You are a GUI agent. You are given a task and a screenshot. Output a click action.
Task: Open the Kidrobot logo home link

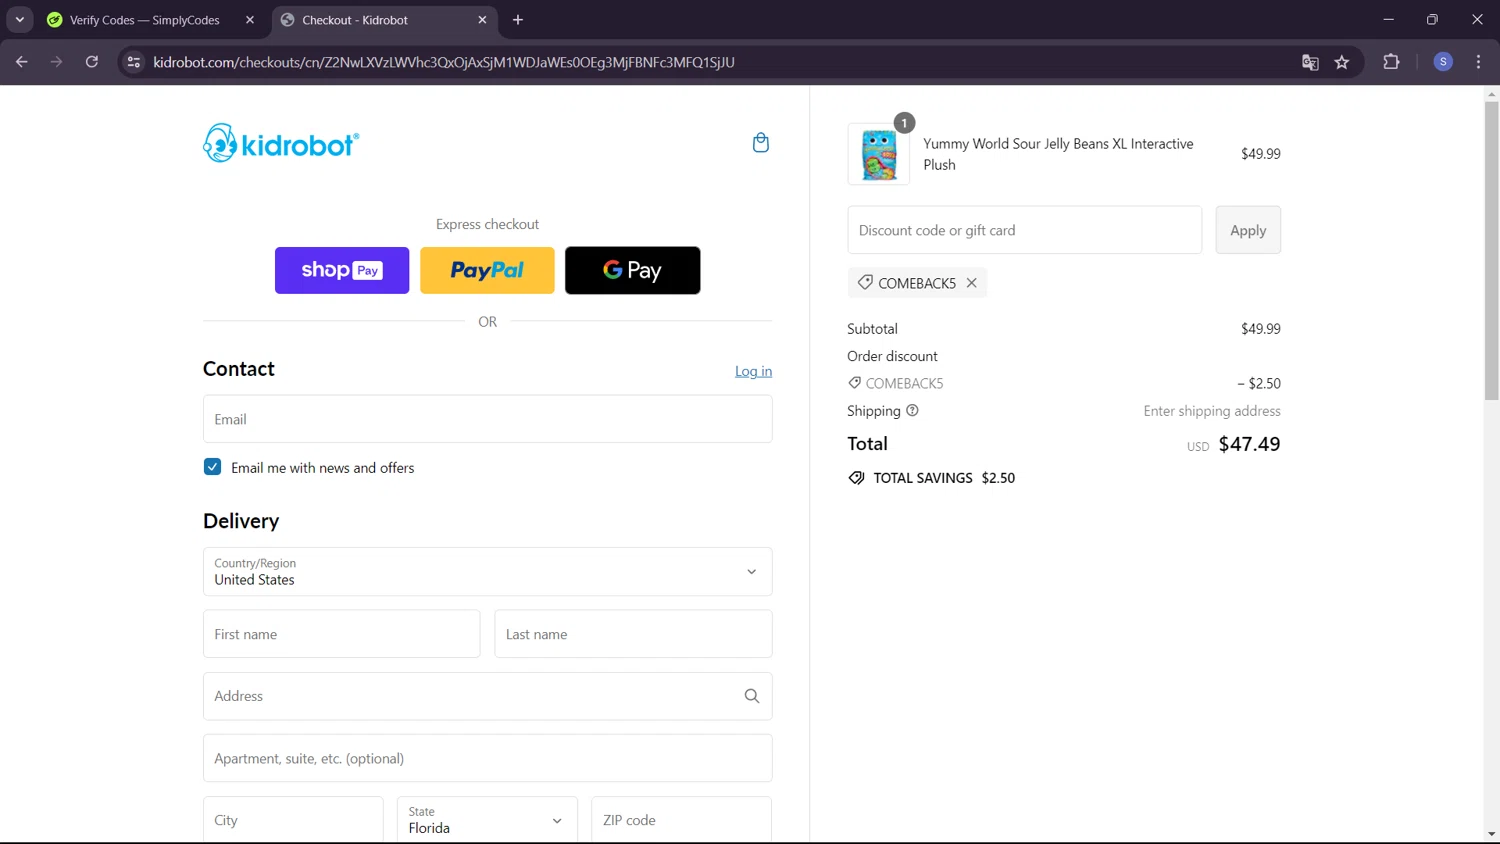pos(281,143)
